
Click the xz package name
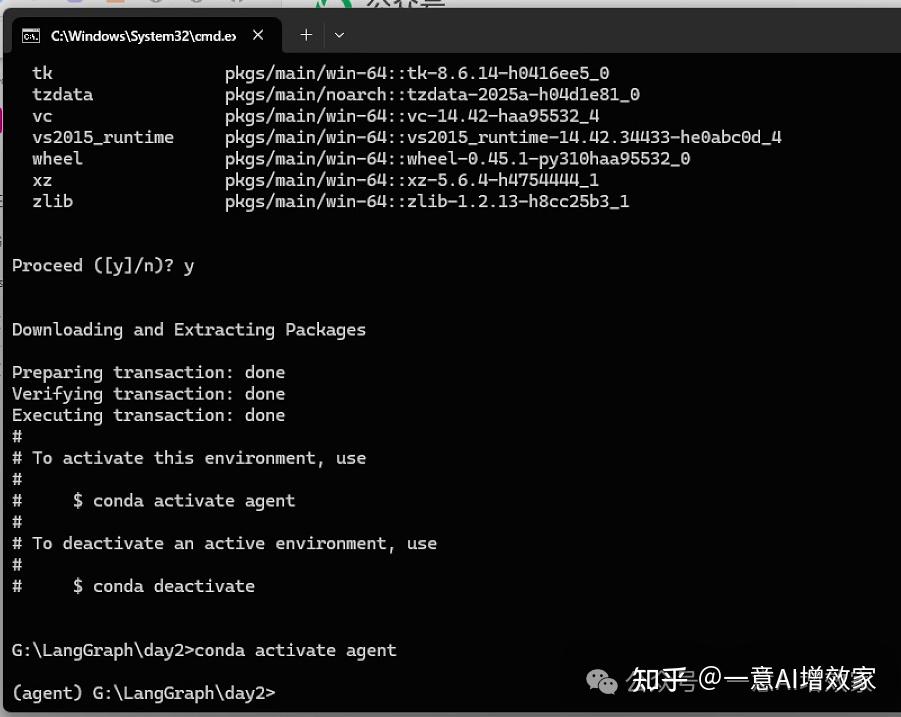tap(42, 180)
